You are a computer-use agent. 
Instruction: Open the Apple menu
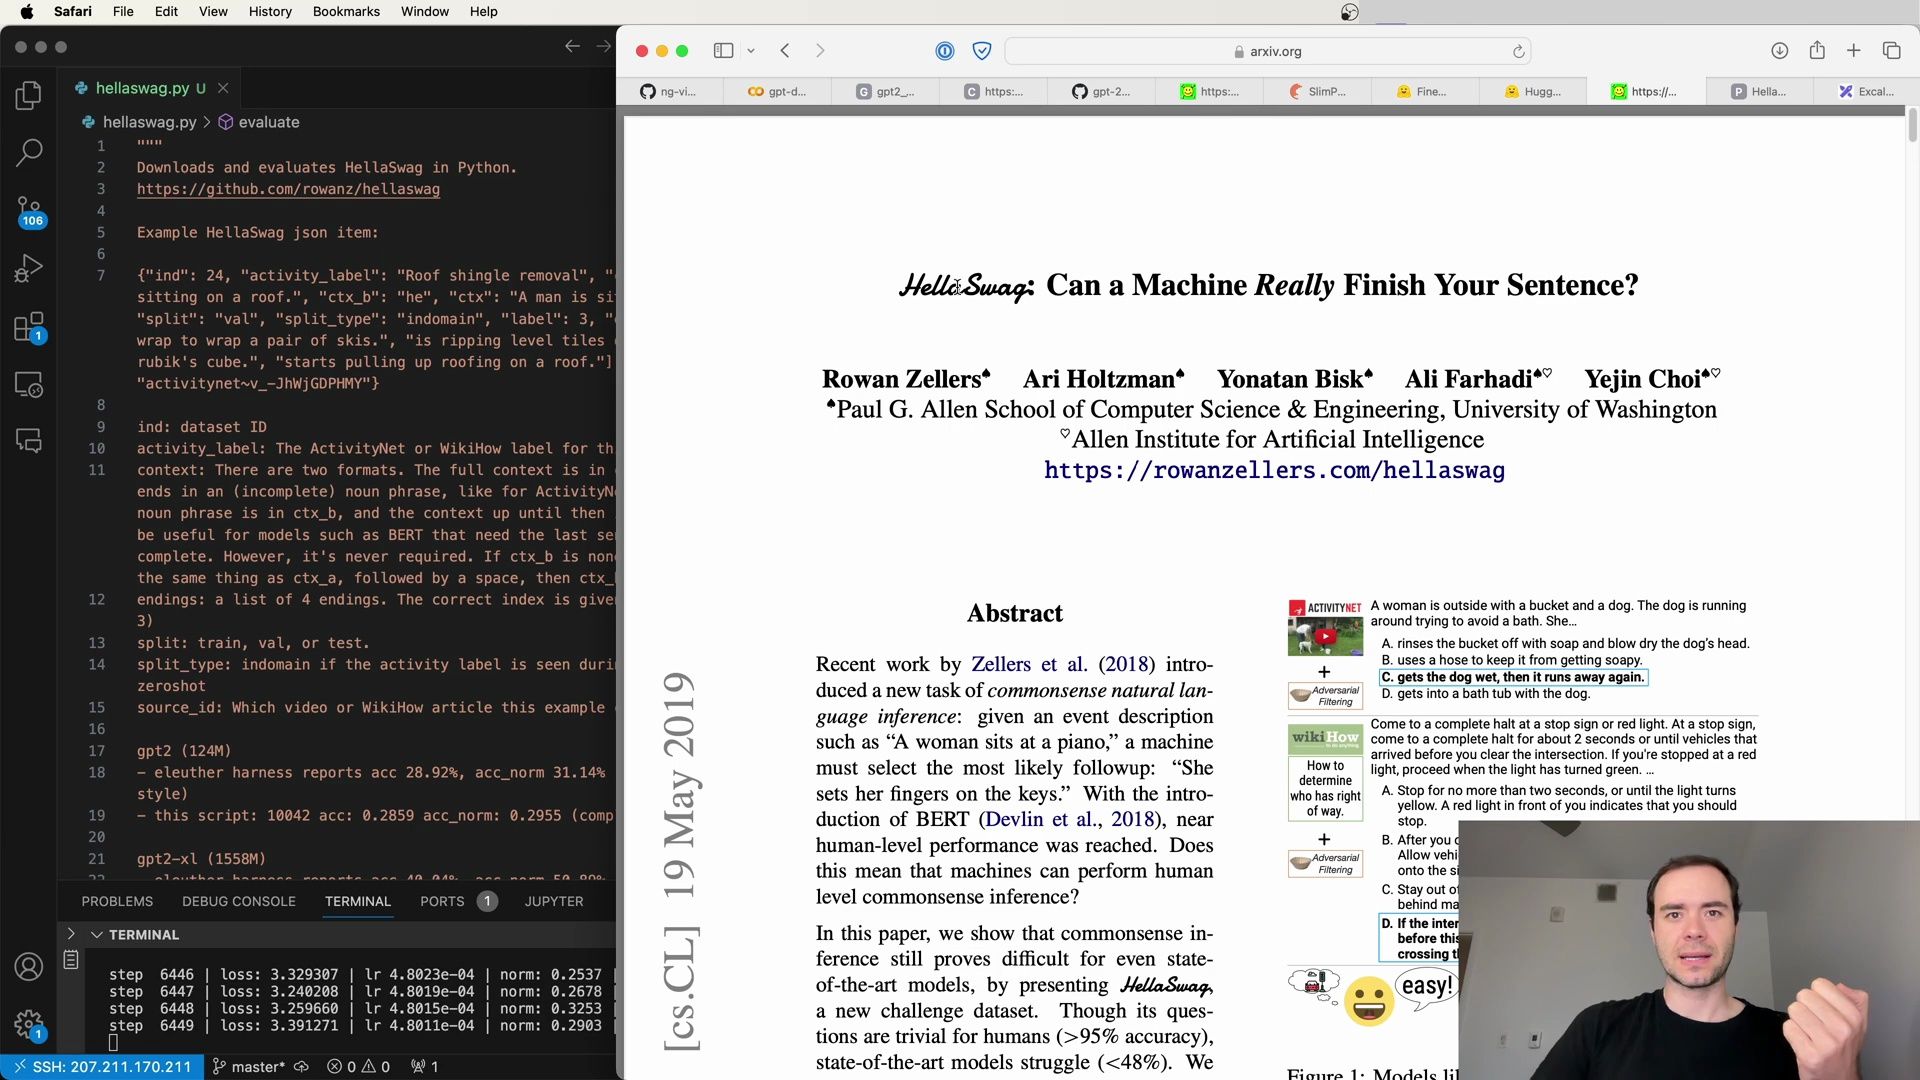(26, 11)
